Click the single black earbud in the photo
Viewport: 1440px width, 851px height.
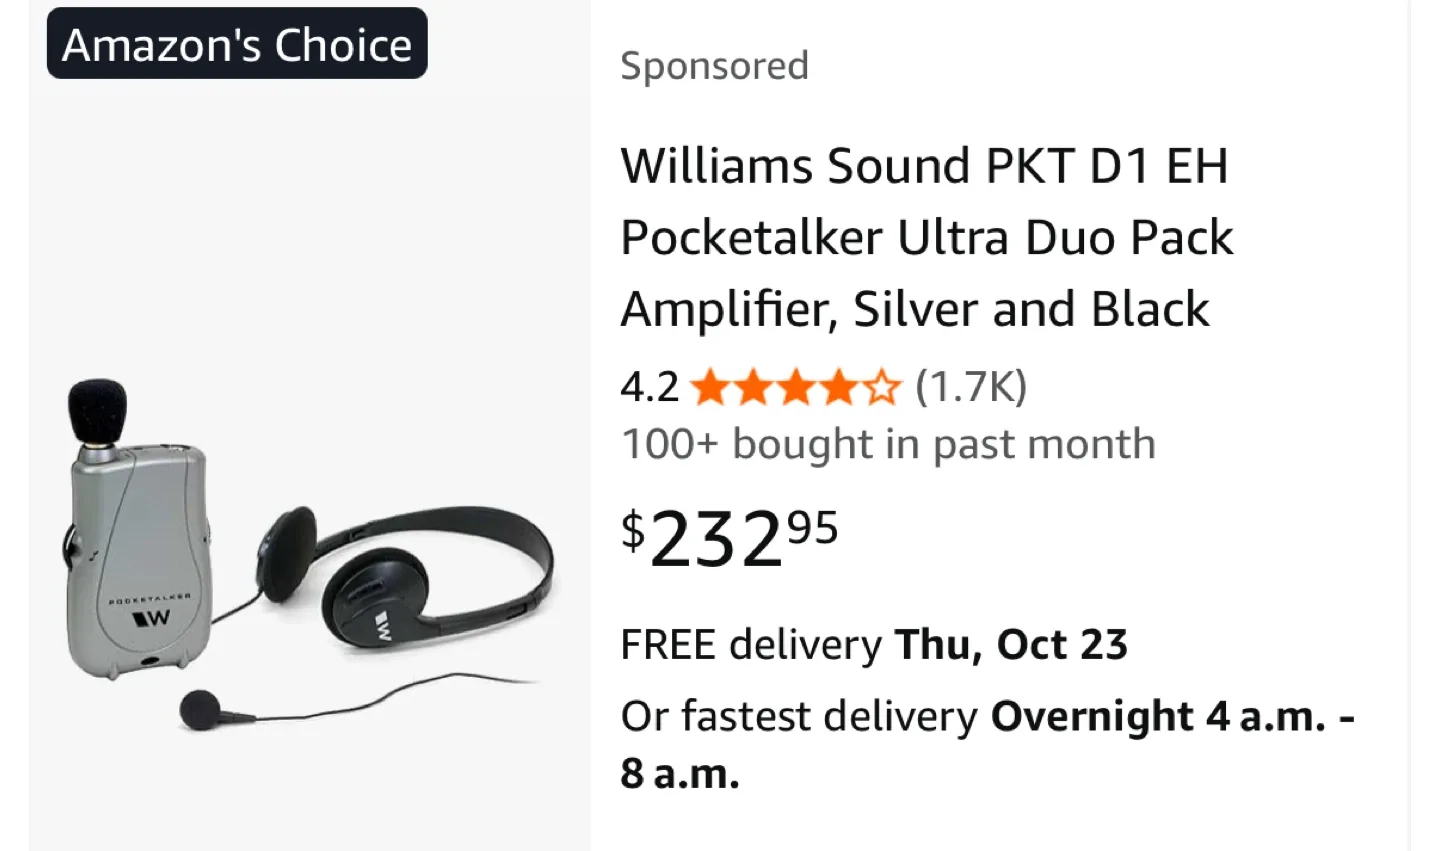200,709
